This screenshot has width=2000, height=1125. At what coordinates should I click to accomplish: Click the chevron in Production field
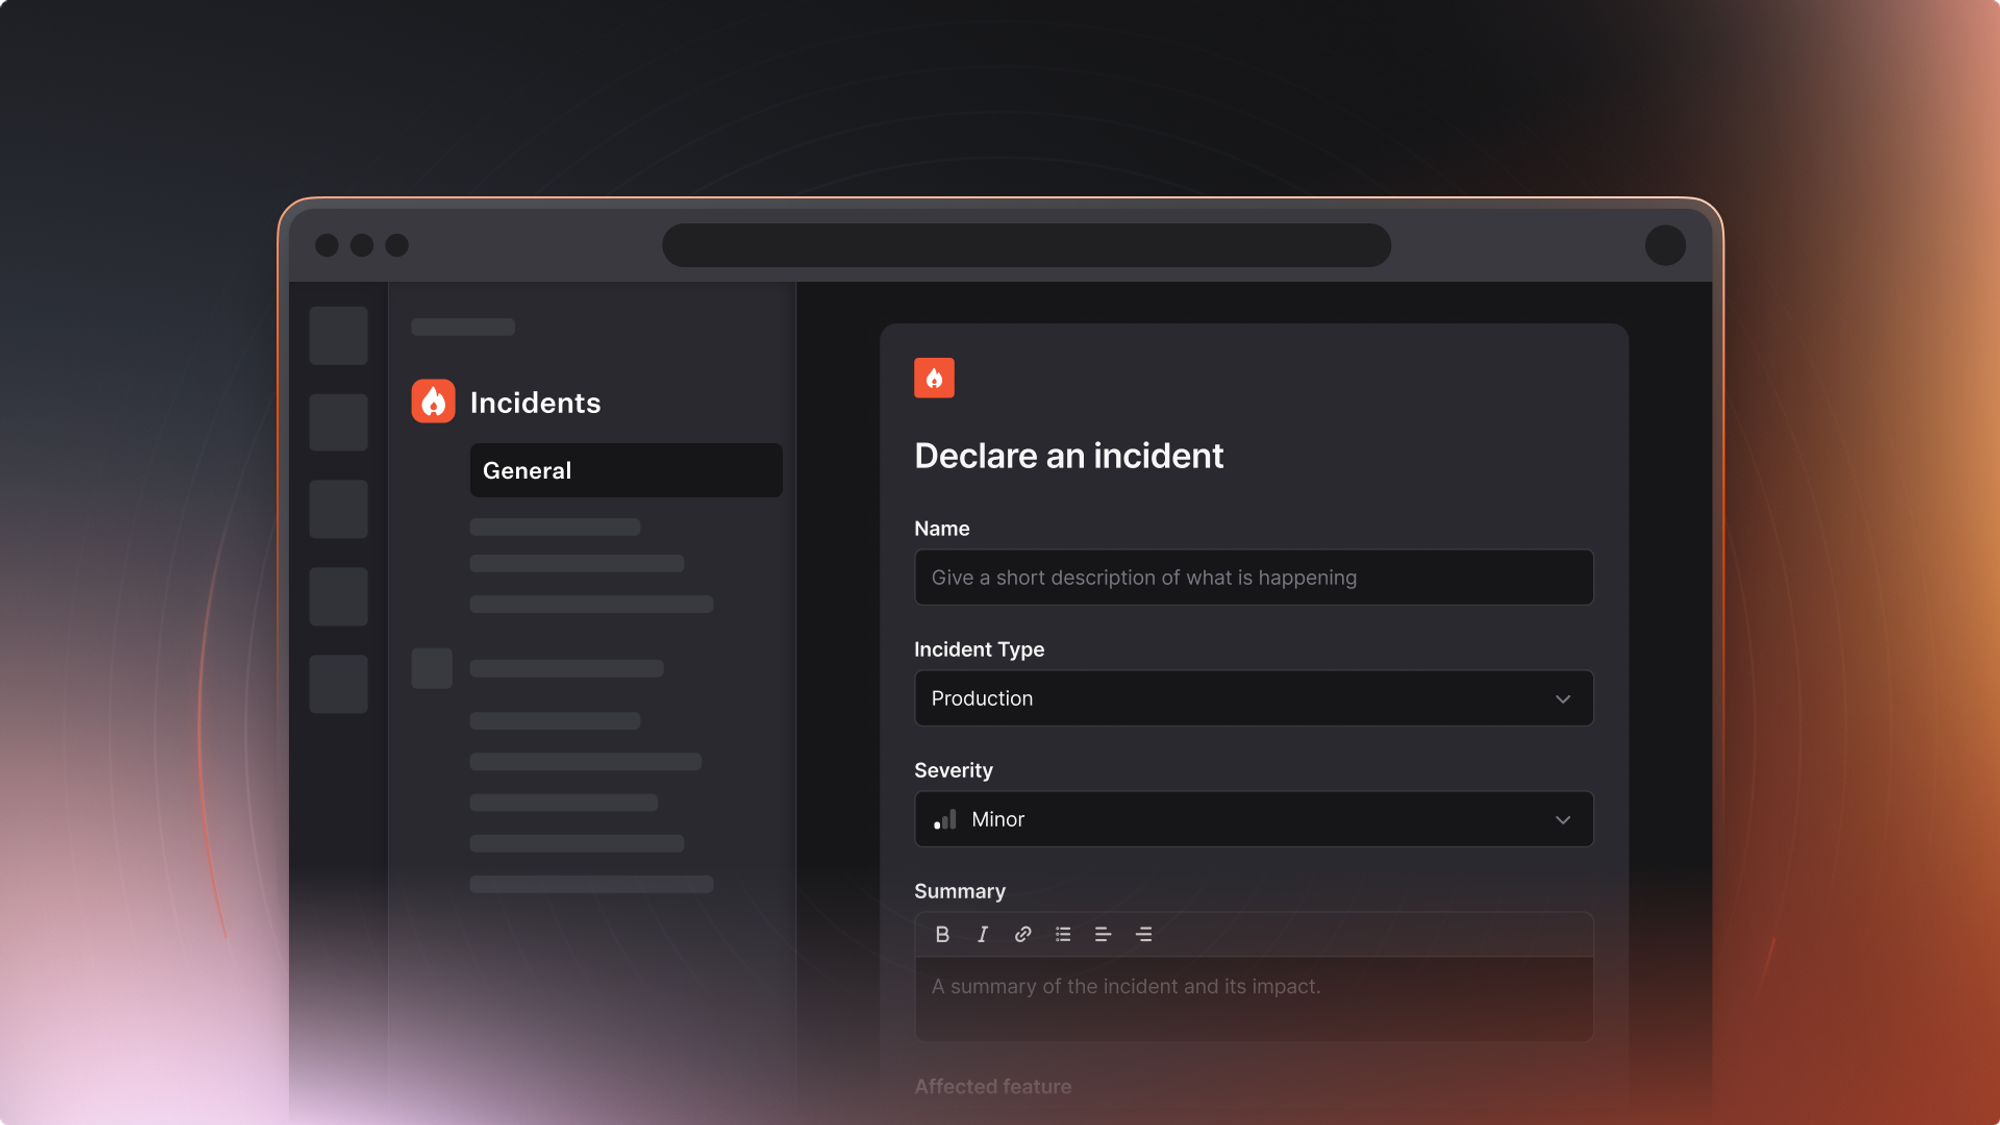(1562, 699)
